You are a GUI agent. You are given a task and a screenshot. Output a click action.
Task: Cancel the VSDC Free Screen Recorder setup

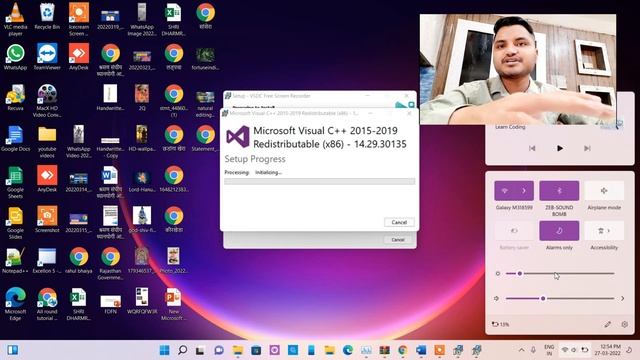398,240
